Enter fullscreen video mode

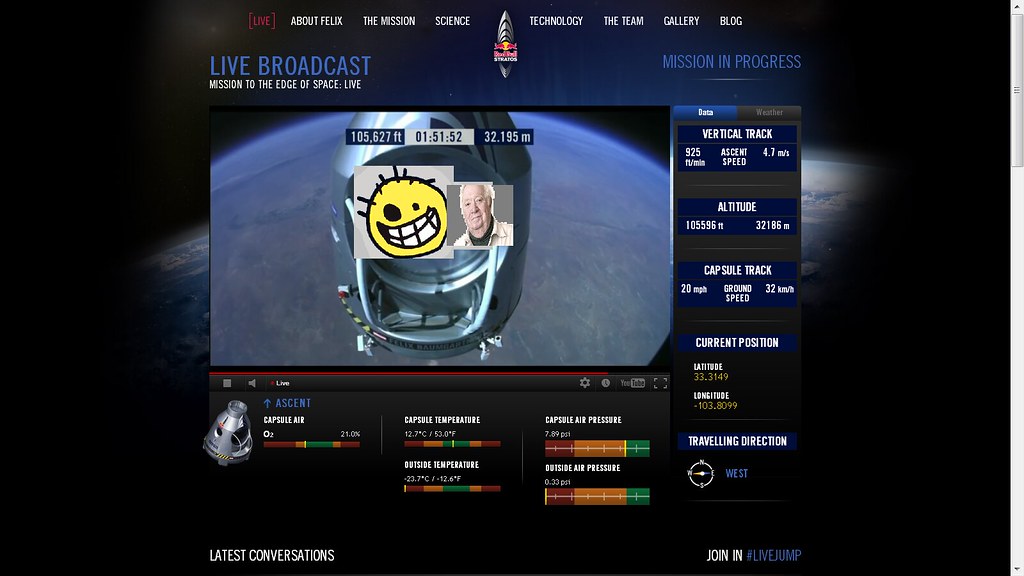660,383
